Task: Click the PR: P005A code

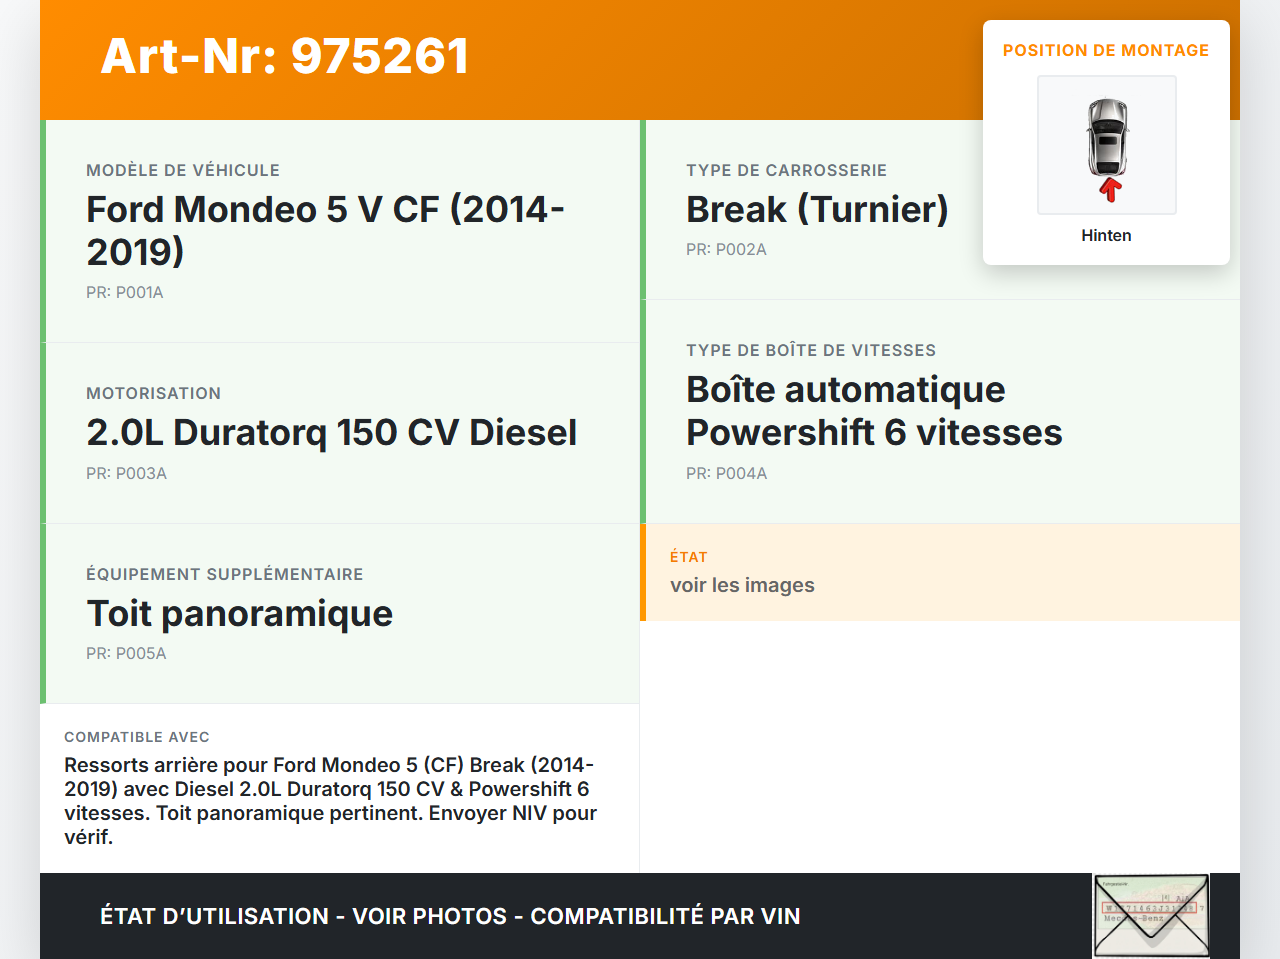Action: point(126,654)
